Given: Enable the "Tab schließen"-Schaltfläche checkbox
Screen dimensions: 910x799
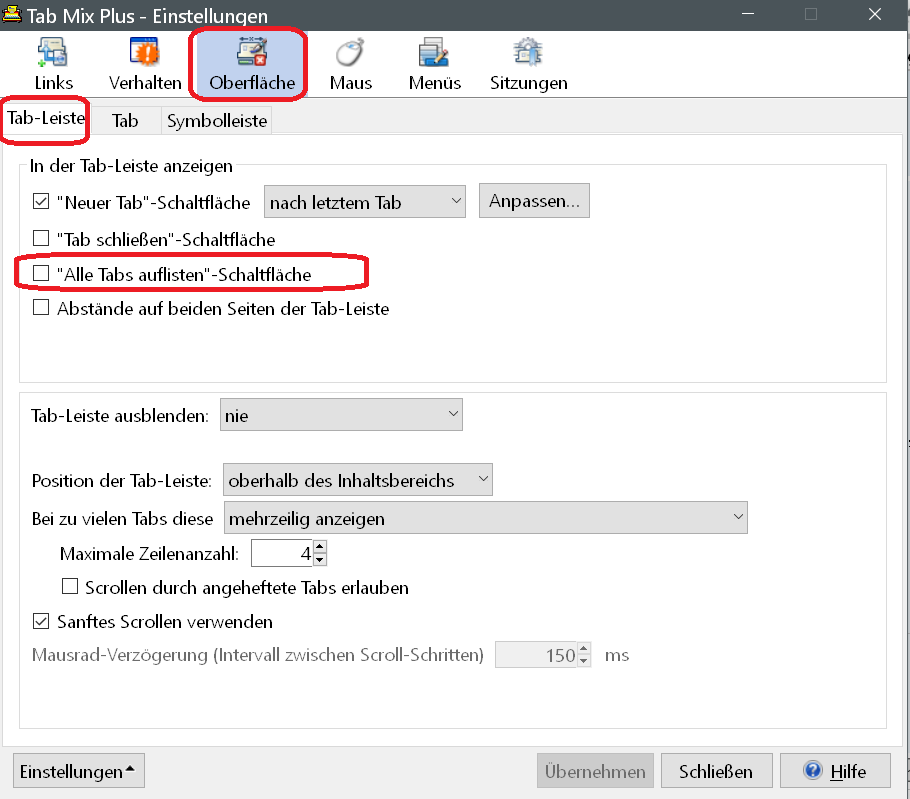Looking at the screenshot, I should coord(41,238).
